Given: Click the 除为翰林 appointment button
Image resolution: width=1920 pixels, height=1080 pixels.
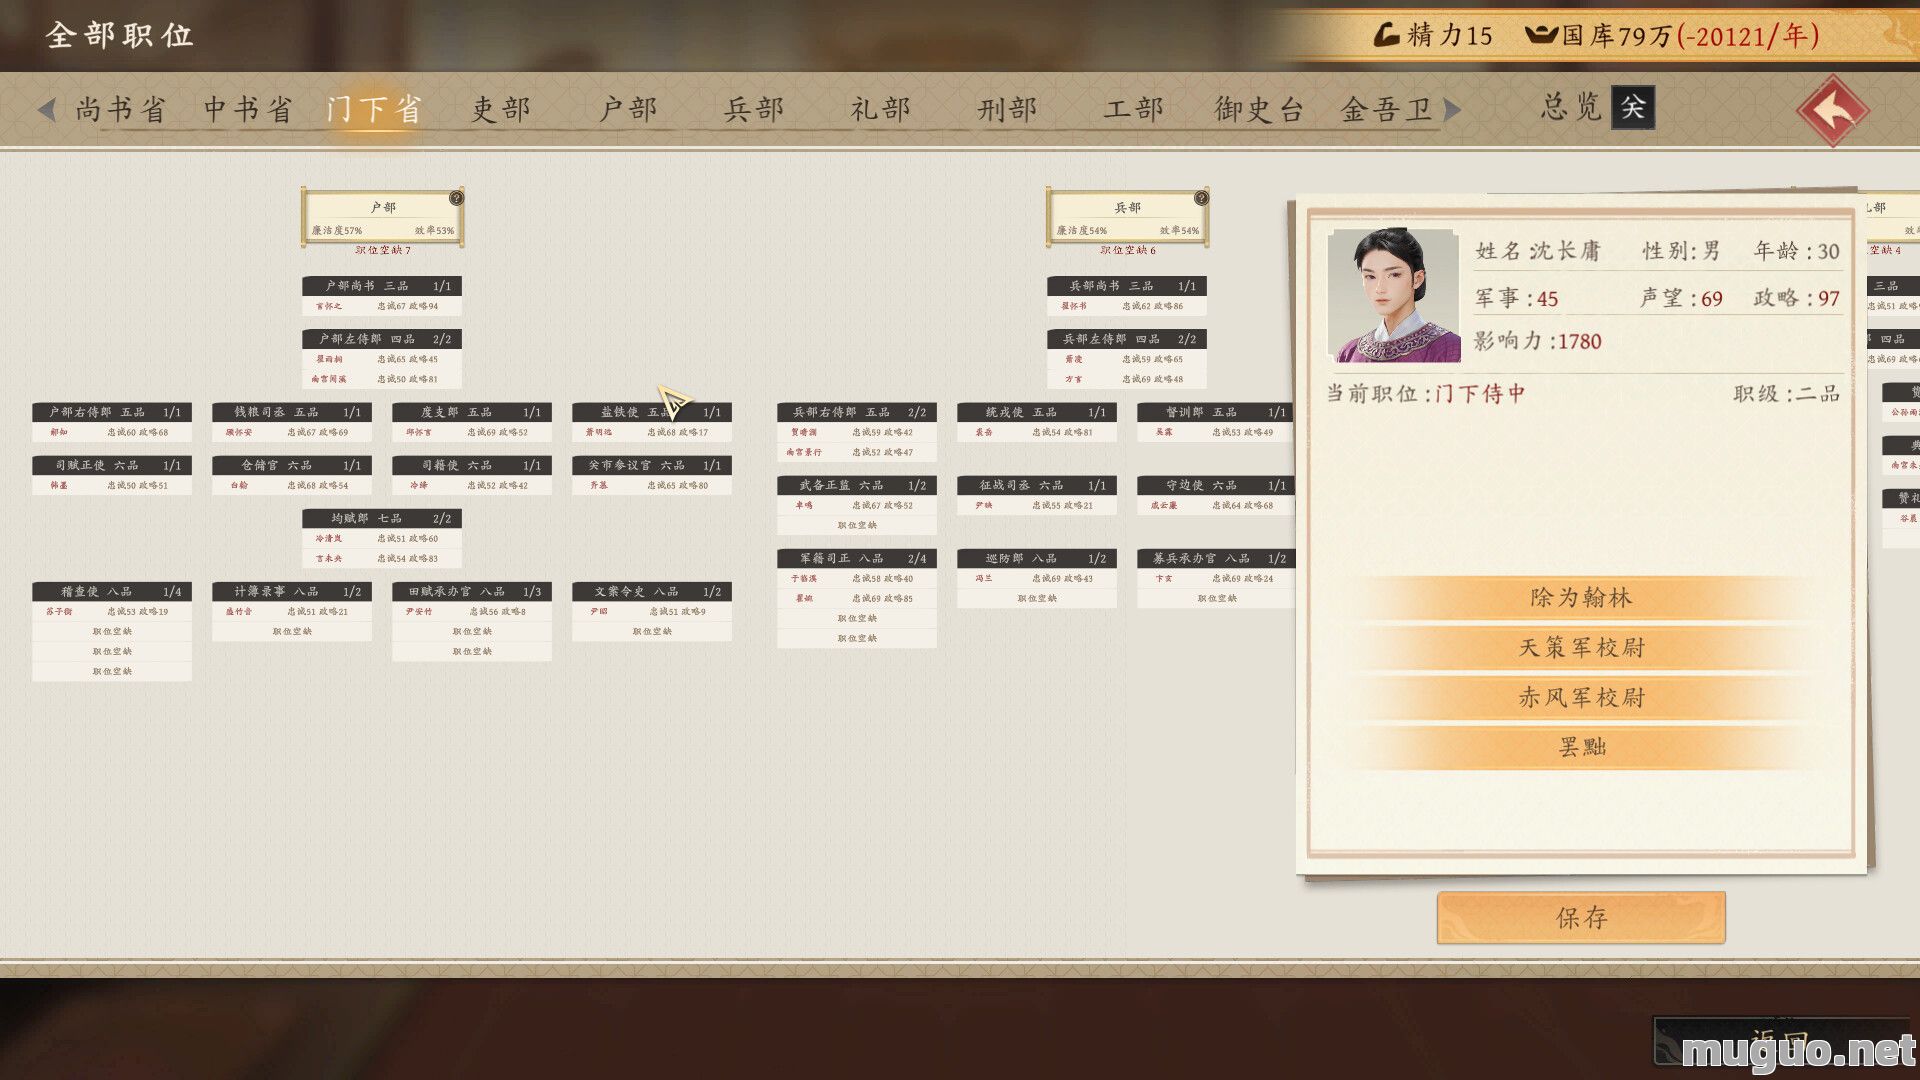Looking at the screenshot, I should (1581, 597).
